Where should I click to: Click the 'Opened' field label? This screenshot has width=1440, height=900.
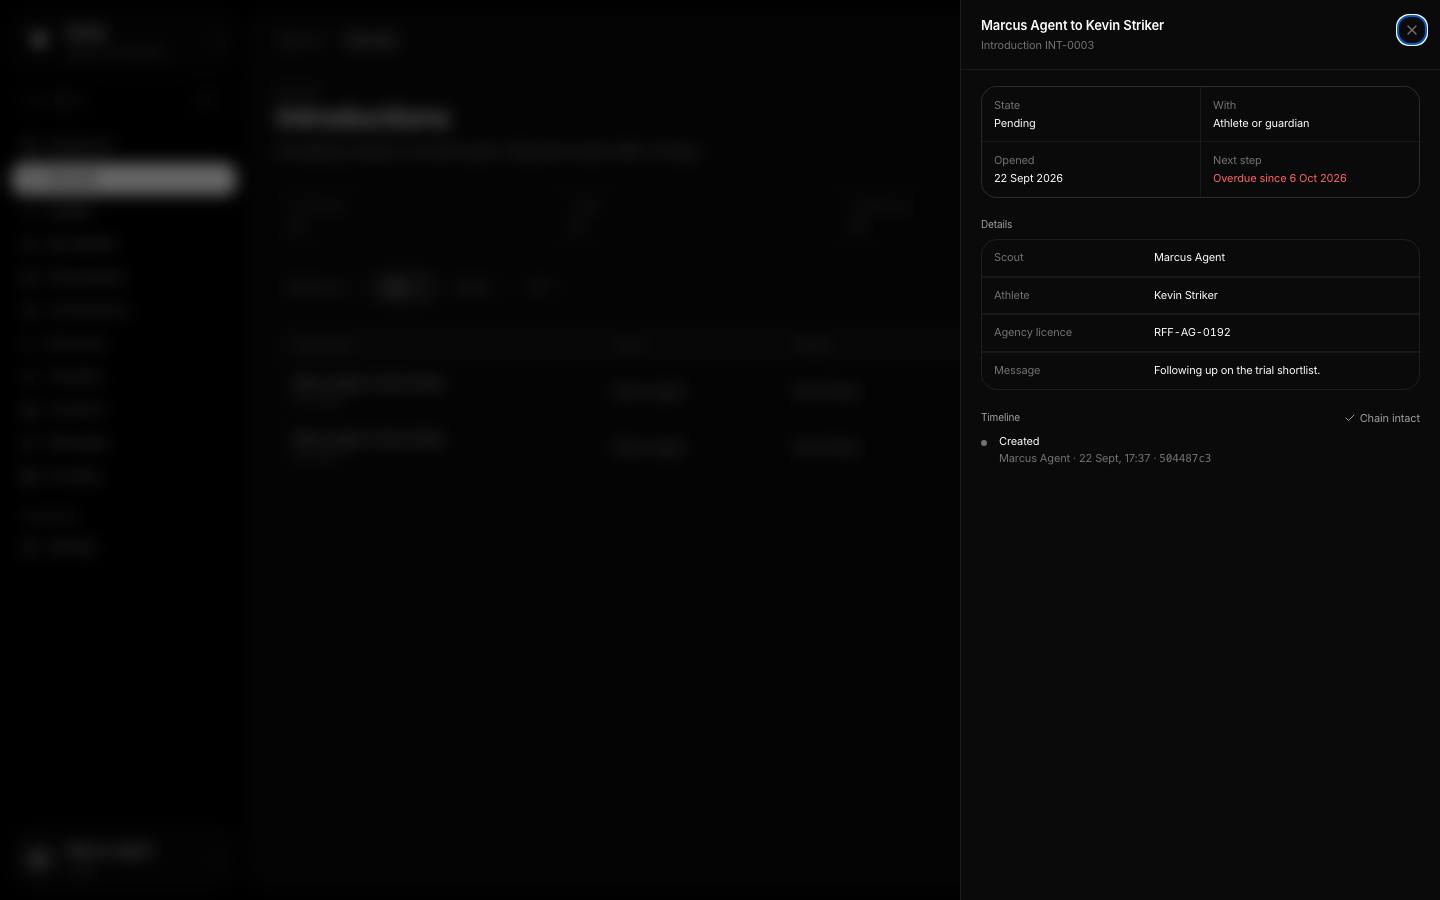pyautogui.click(x=1014, y=160)
